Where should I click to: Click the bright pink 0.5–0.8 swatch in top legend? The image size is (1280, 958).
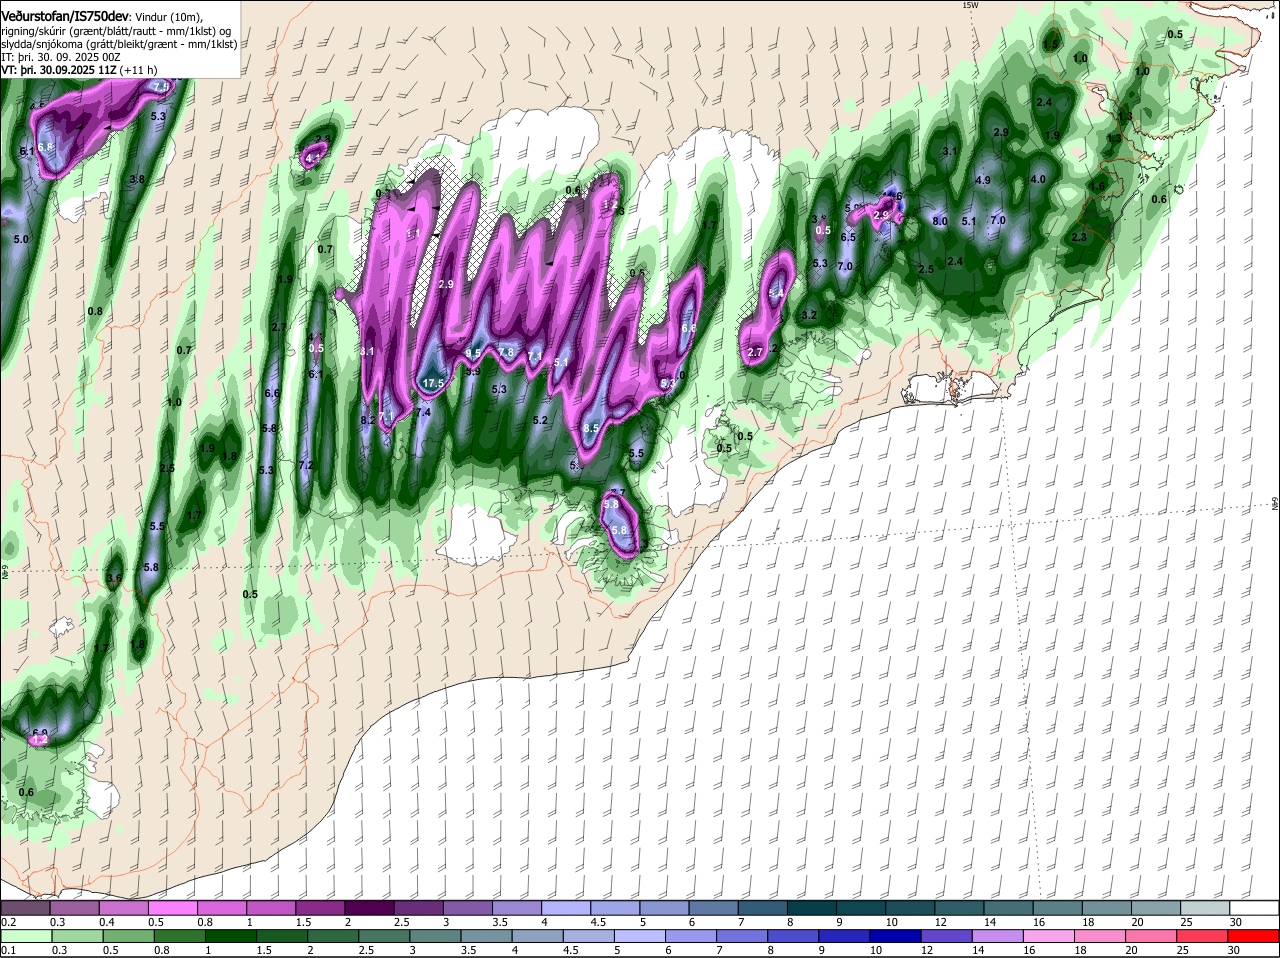[x=175, y=908]
